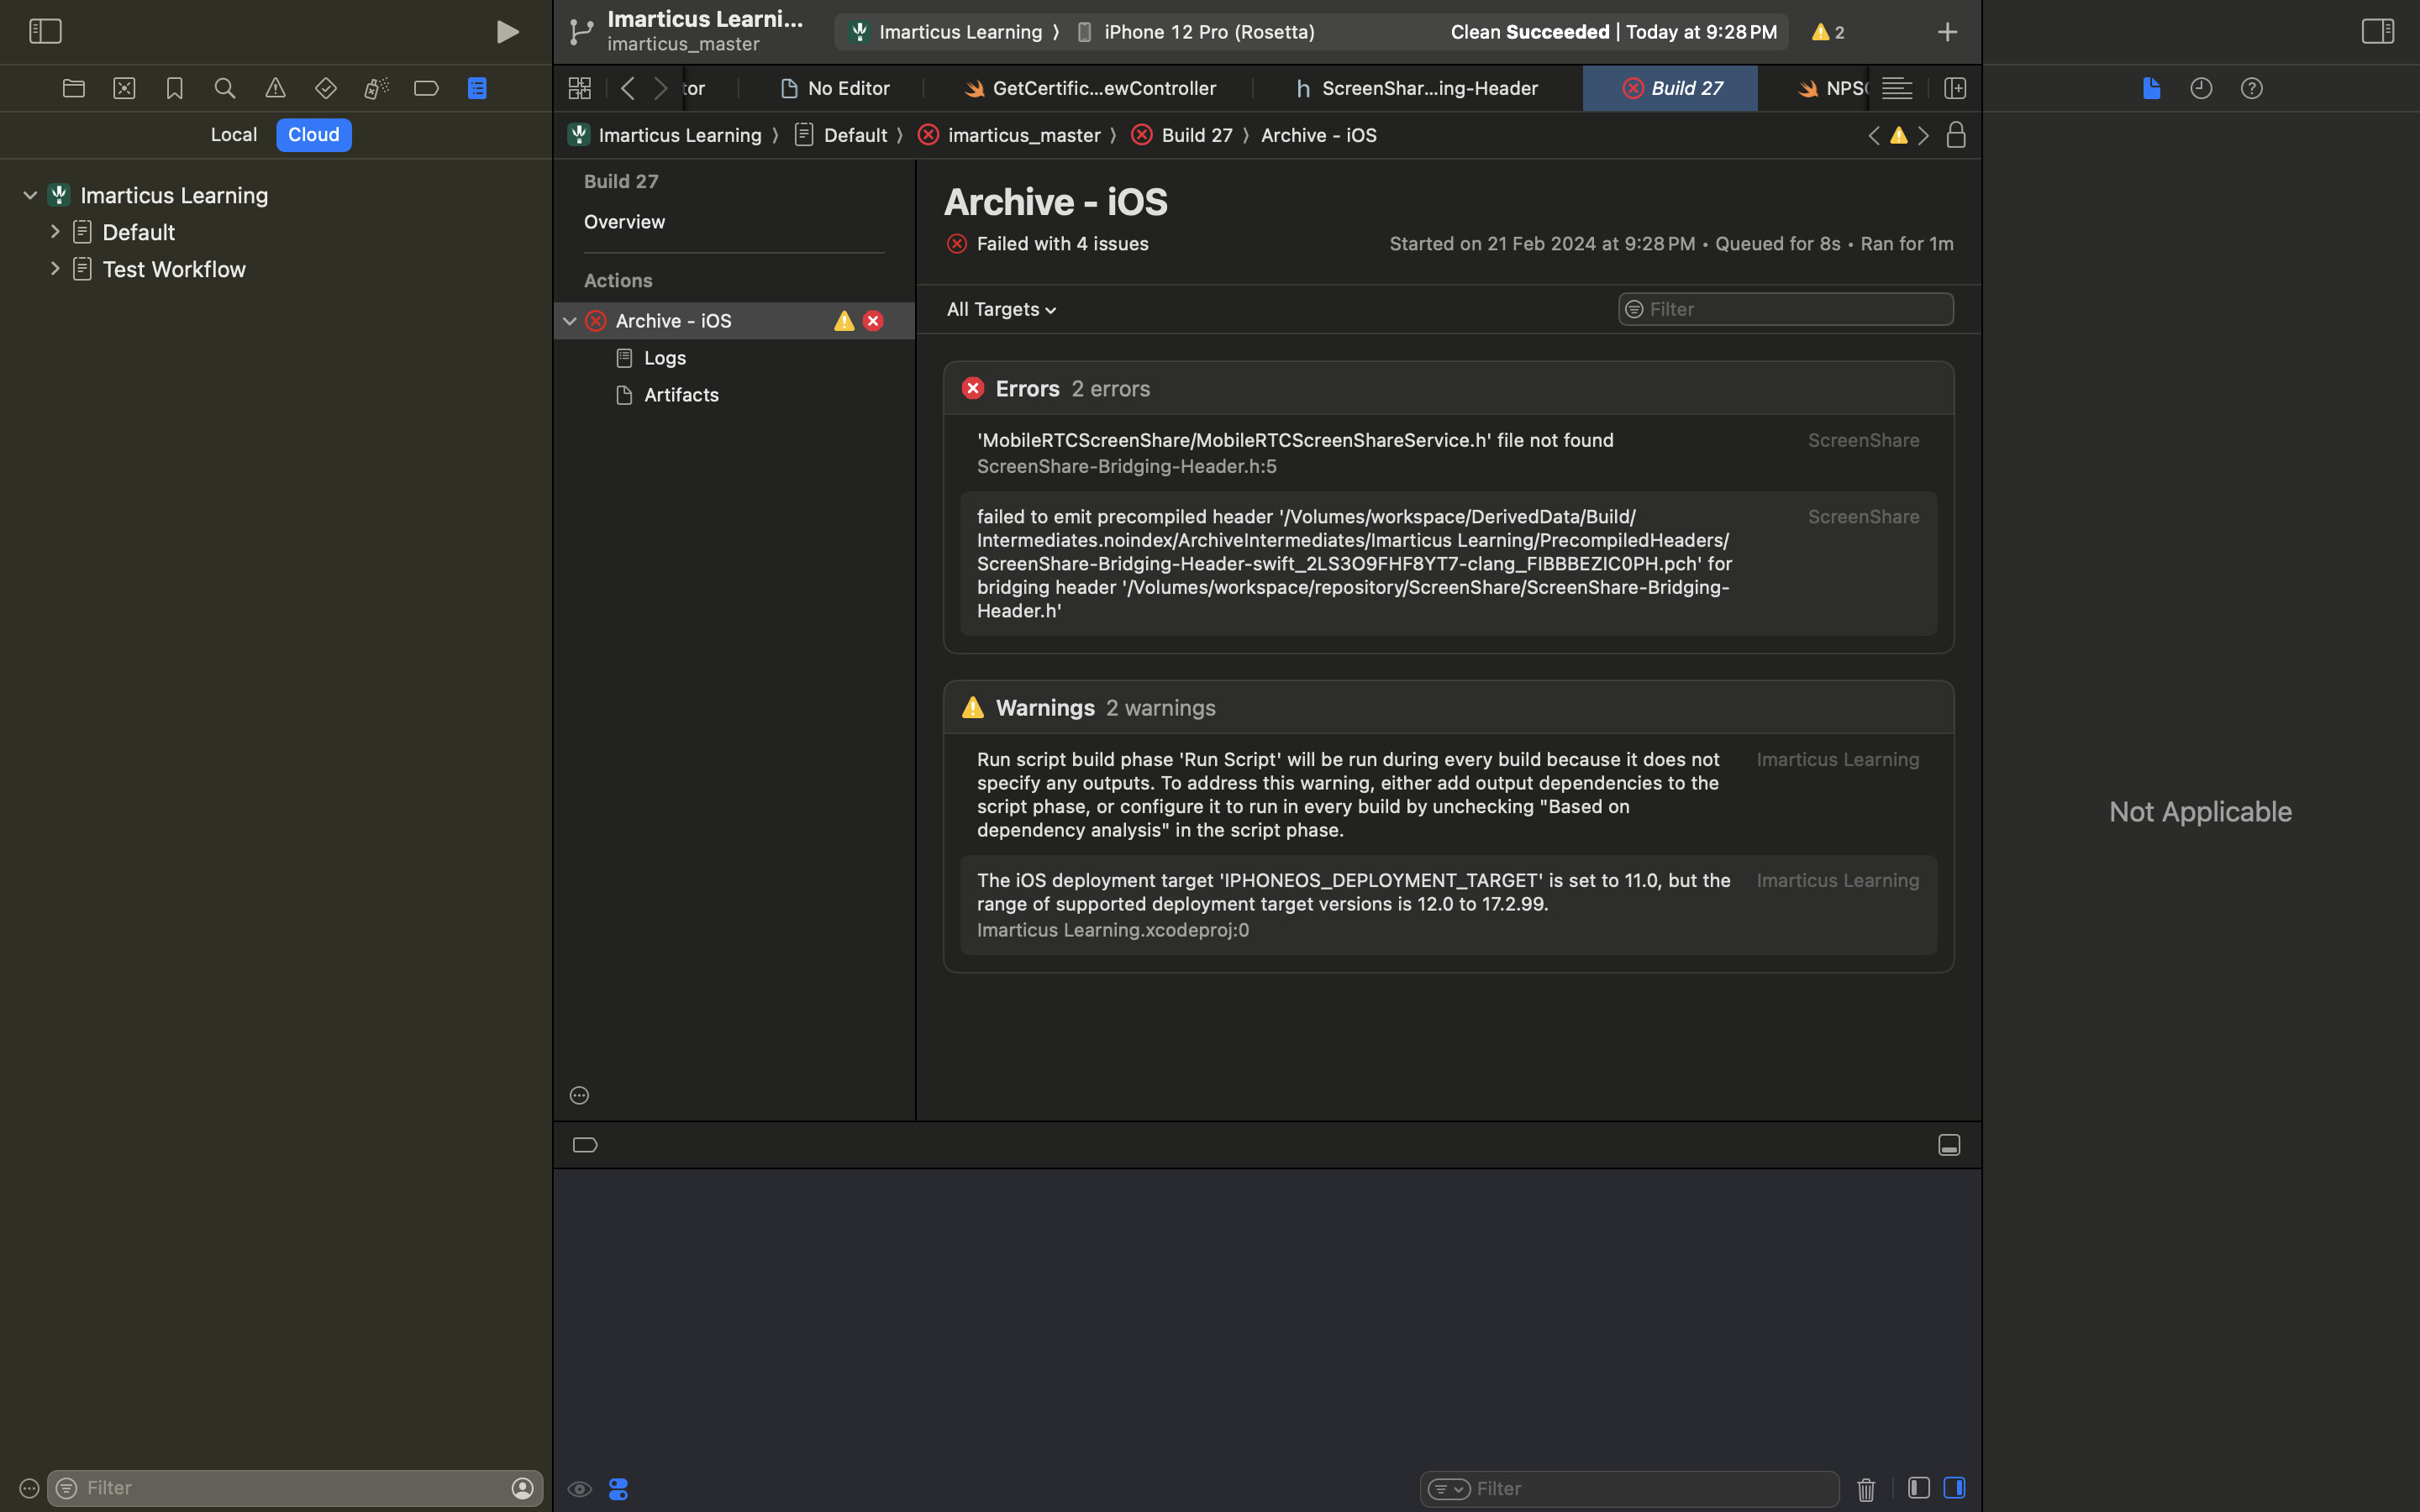Click the trash icon in debug area

1866,1489
